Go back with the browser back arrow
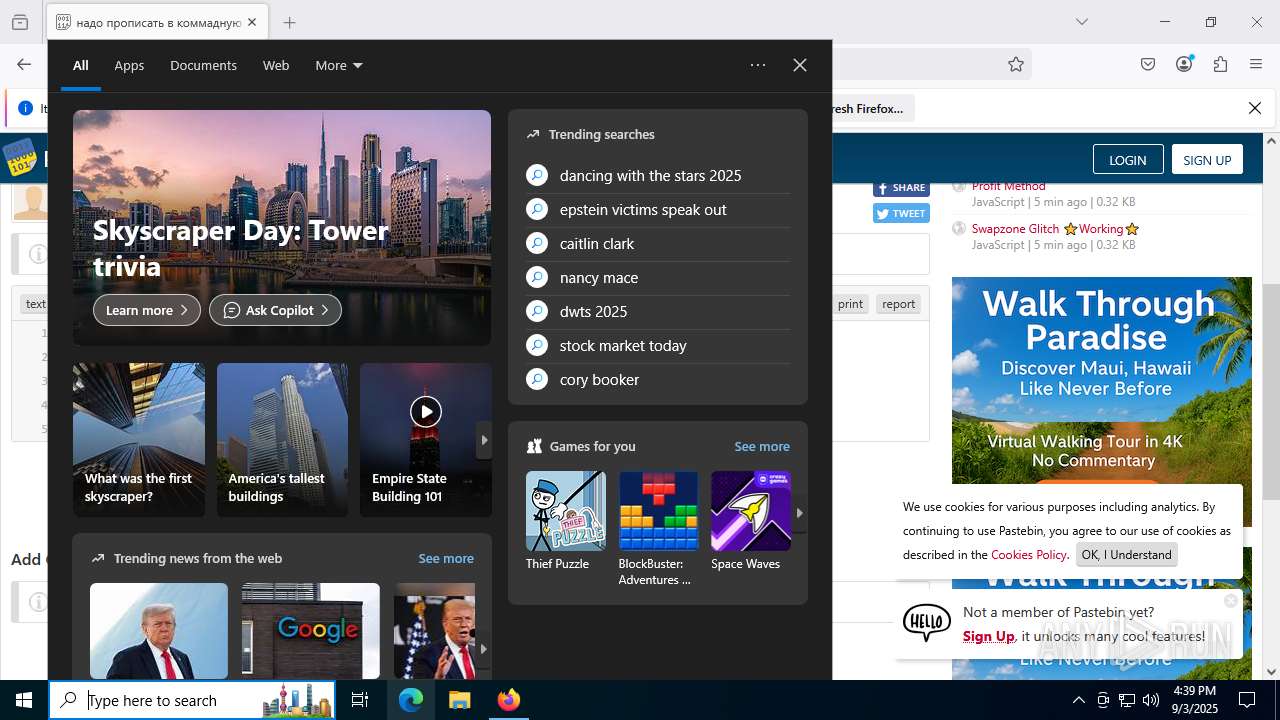This screenshot has height=720, width=1280. click(x=24, y=64)
